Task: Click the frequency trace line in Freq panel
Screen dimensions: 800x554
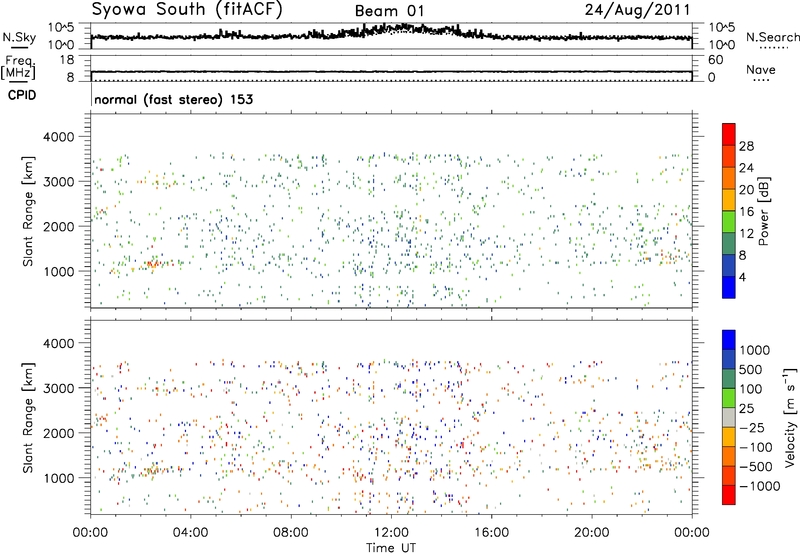Action: click(391, 72)
